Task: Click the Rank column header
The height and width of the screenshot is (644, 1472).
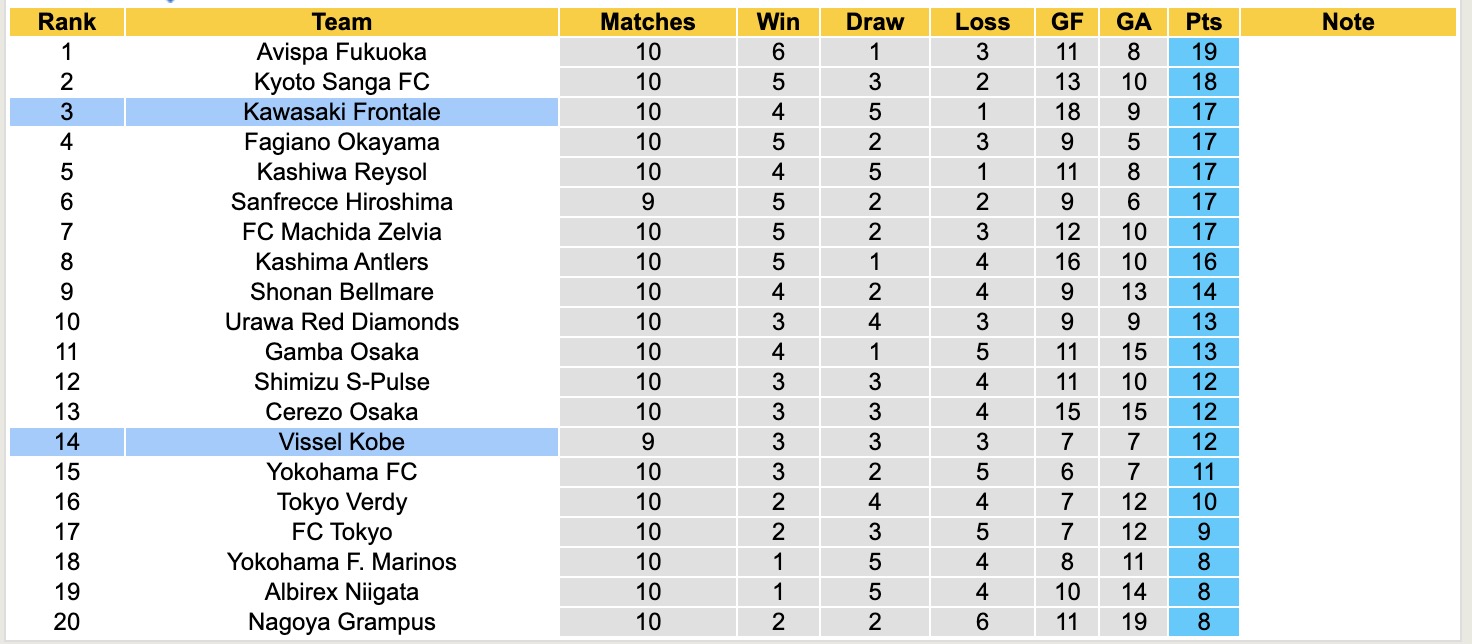Action: coord(67,22)
